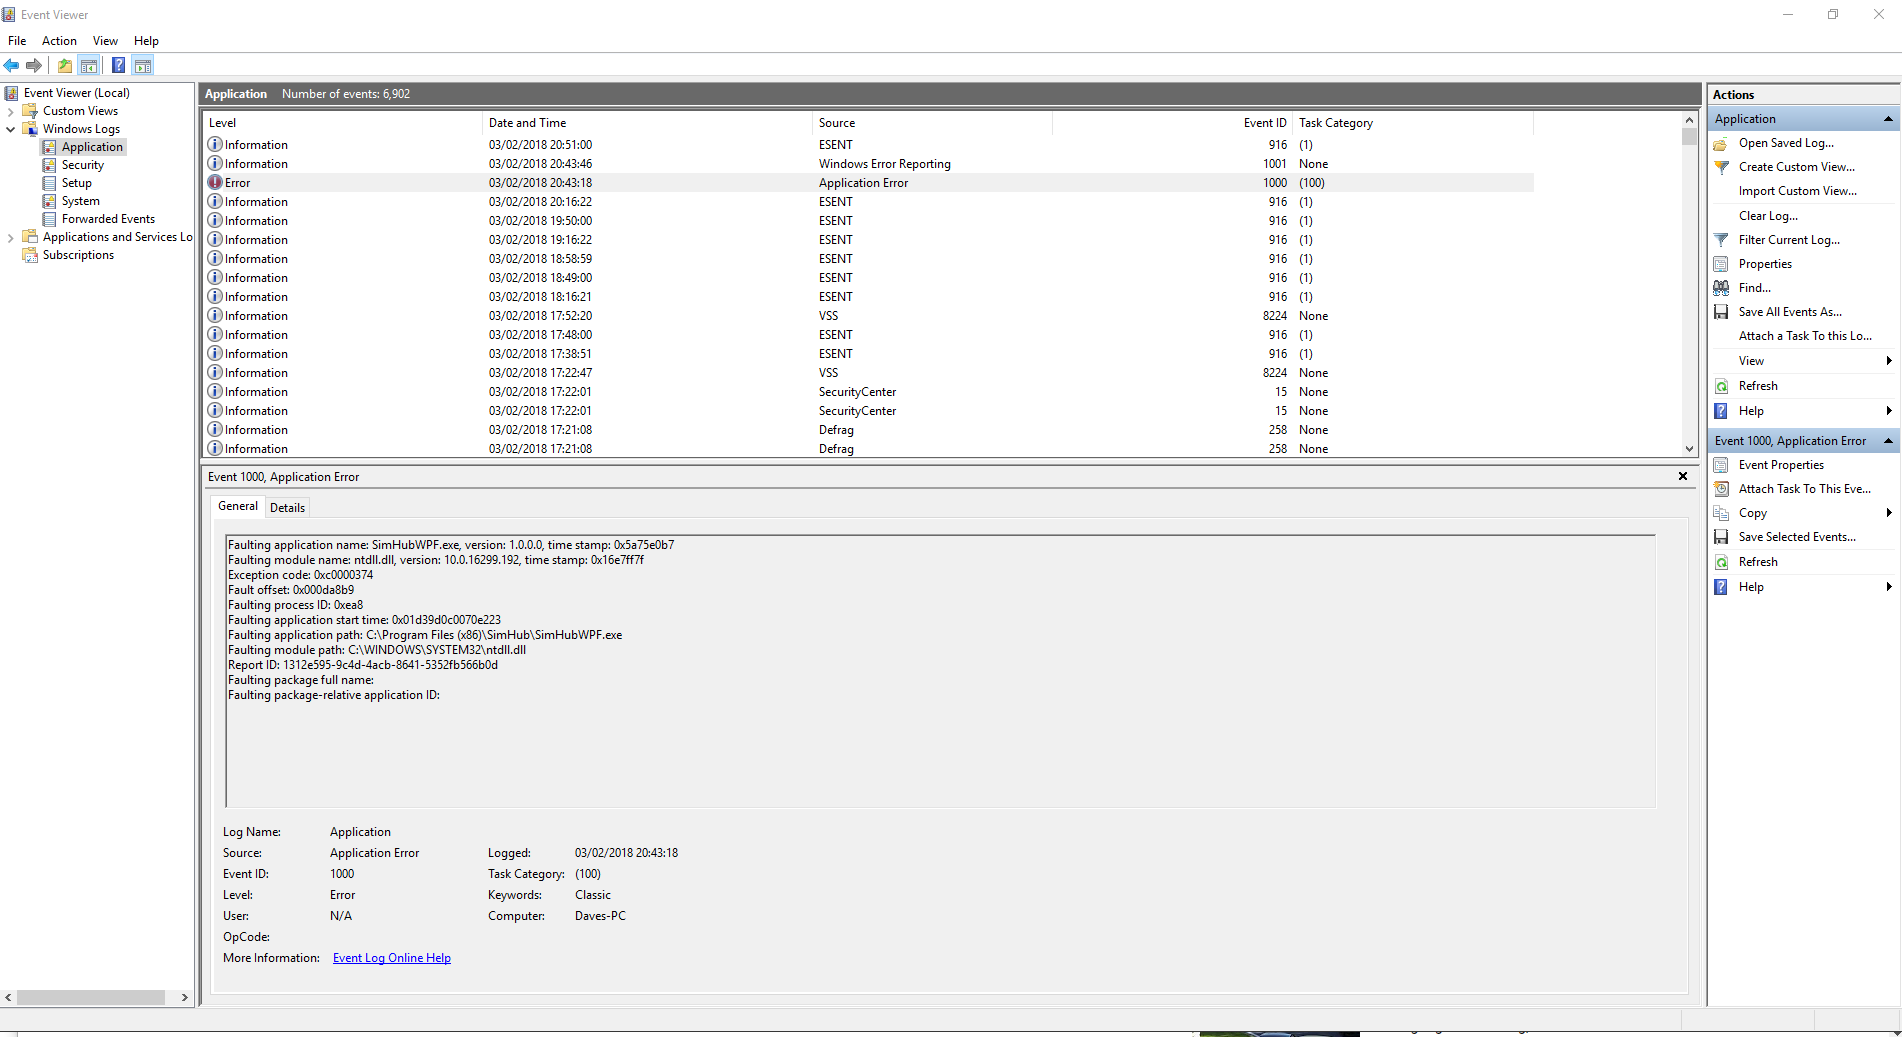Click the Find binoculars icon

pyautogui.click(x=1720, y=287)
